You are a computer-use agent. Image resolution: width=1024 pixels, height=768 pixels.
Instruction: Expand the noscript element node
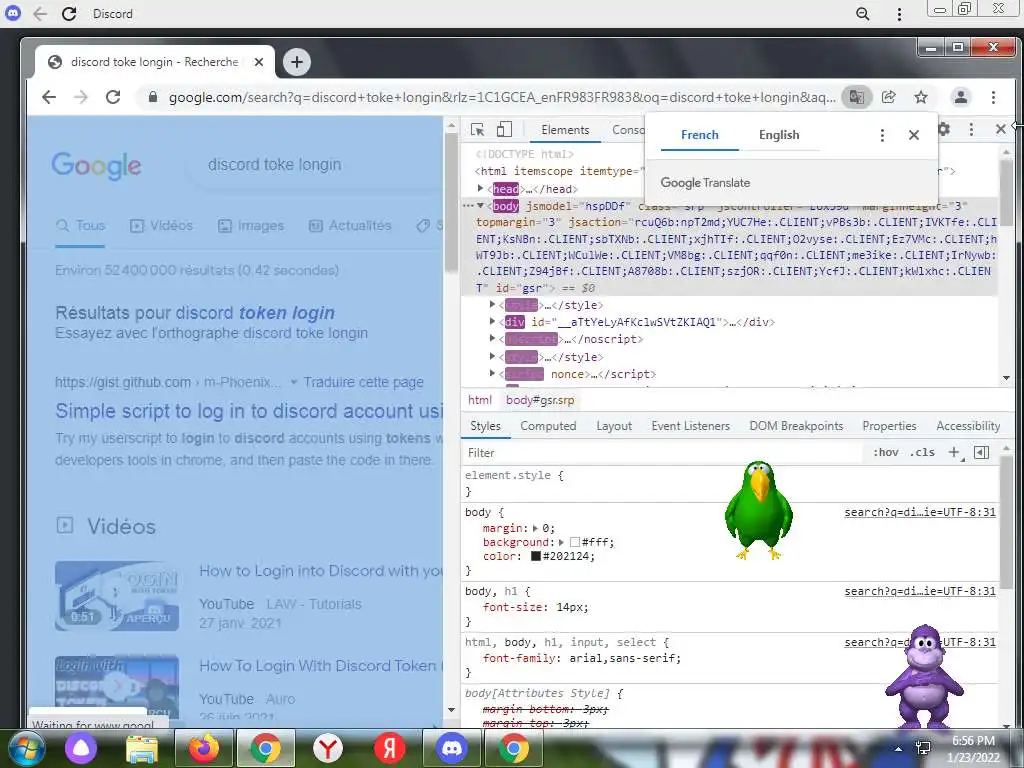coord(492,338)
